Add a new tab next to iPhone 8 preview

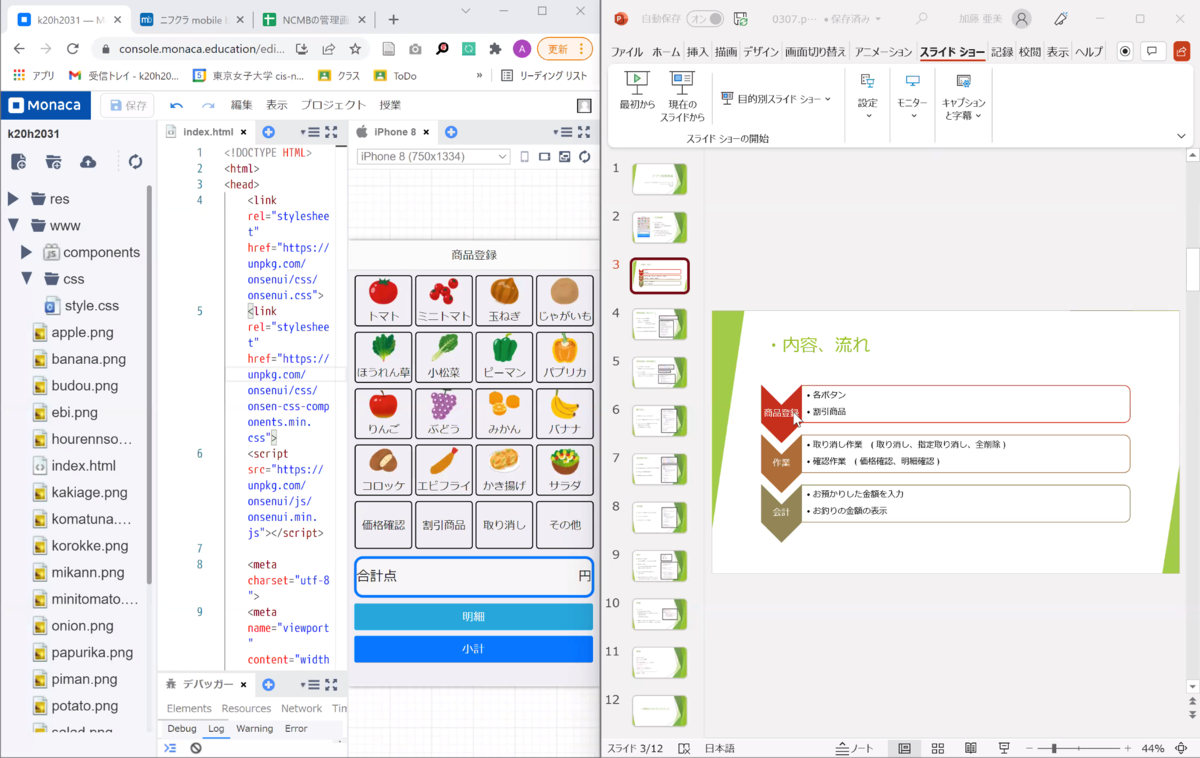pyautogui.click(x=451, y=132)
